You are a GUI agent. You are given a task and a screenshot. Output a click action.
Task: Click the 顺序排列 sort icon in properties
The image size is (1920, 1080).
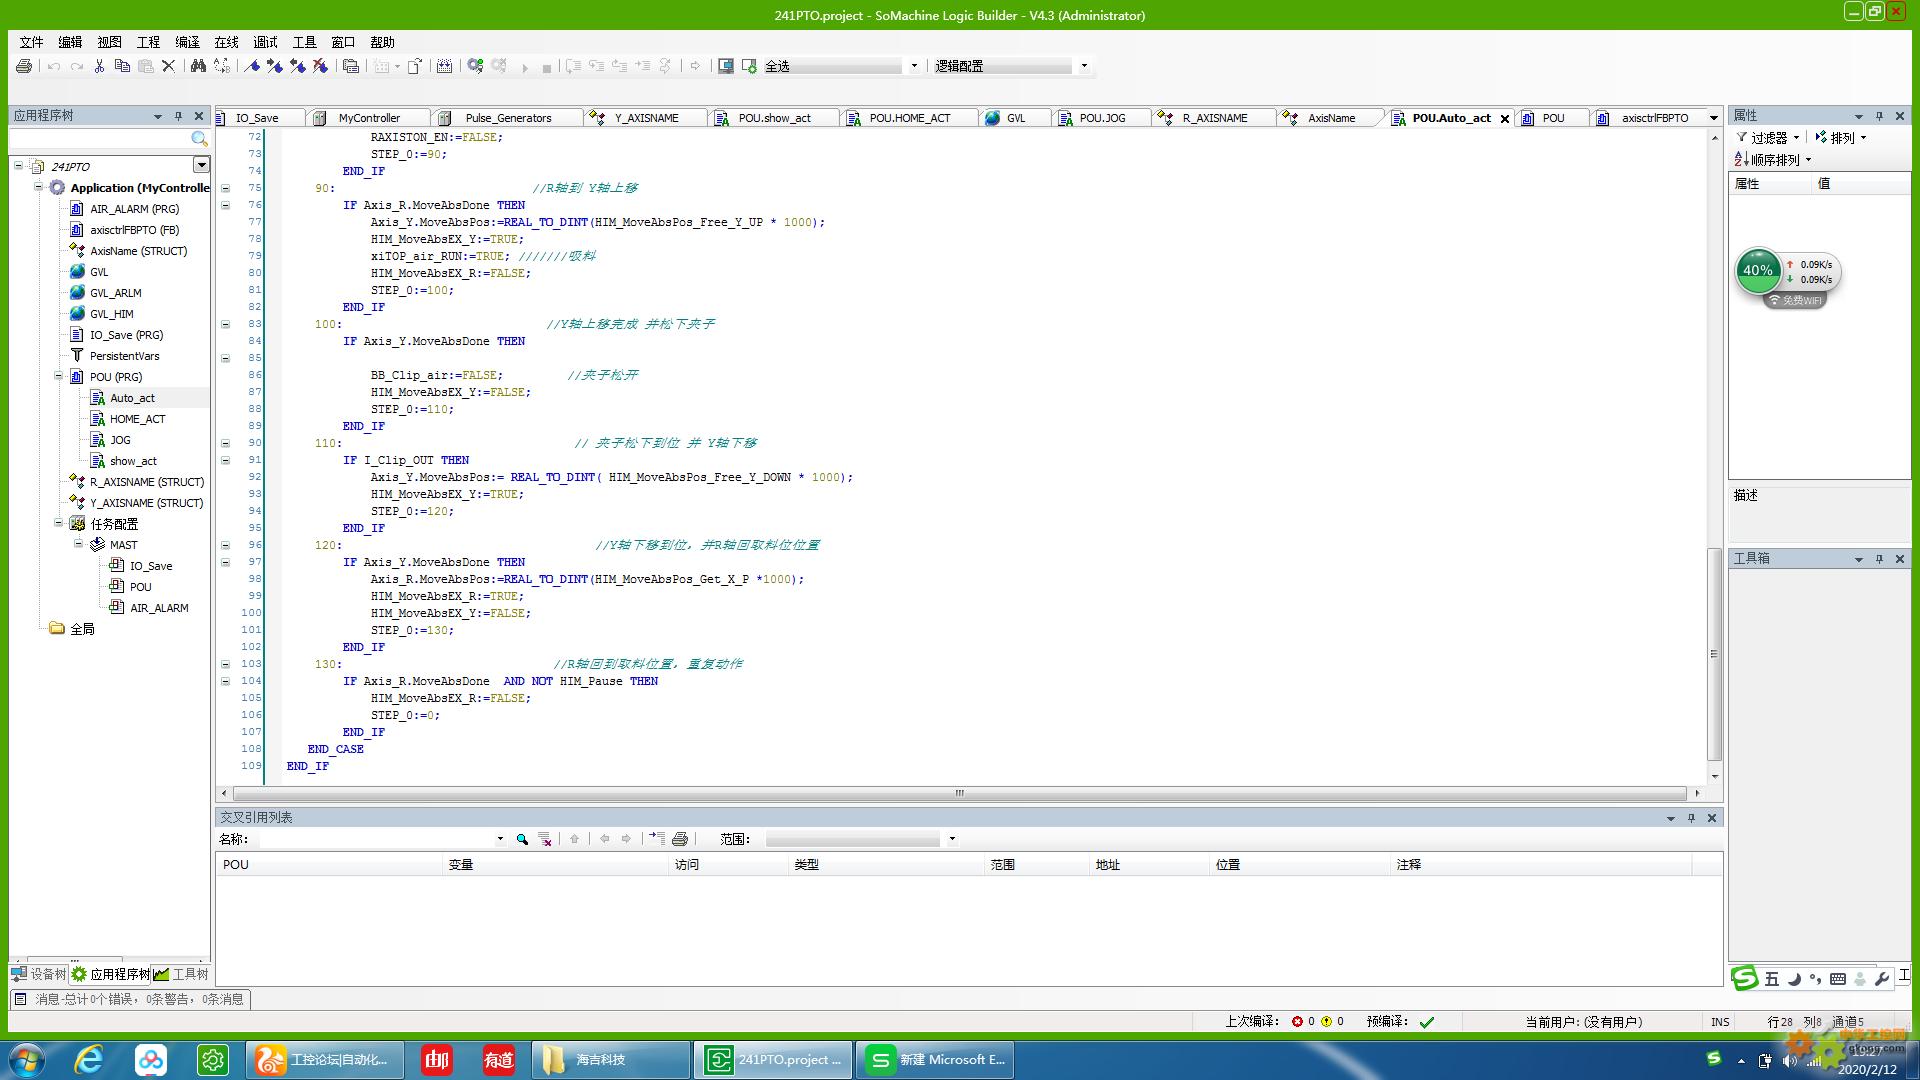[1741, 159]
